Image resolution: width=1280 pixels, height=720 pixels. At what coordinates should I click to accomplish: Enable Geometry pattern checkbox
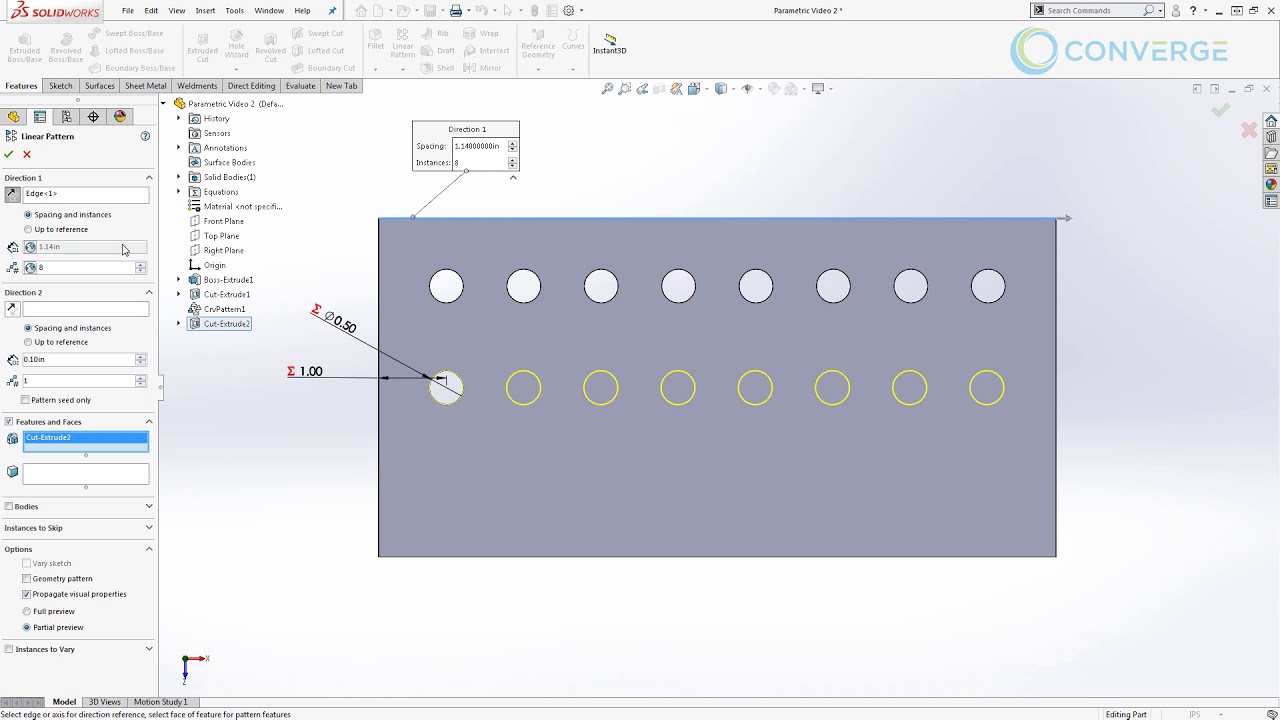(x=27, y=579)
